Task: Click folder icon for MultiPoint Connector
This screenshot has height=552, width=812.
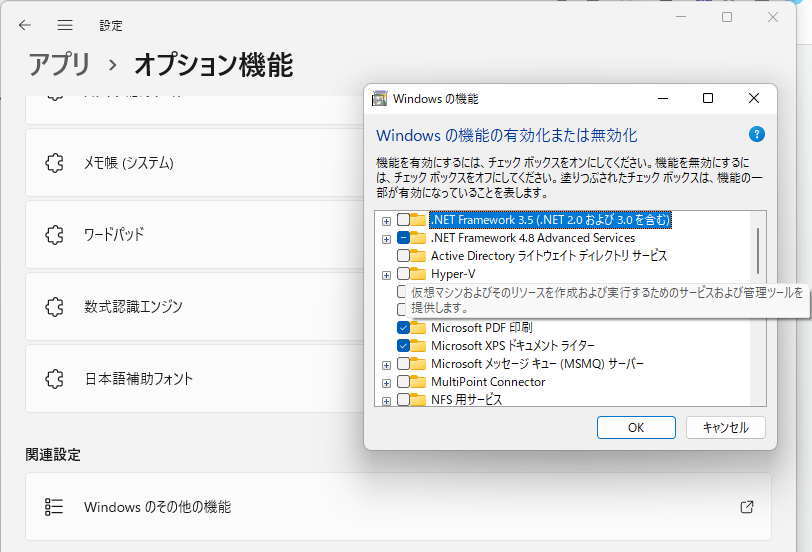Action: coord(418,382)
